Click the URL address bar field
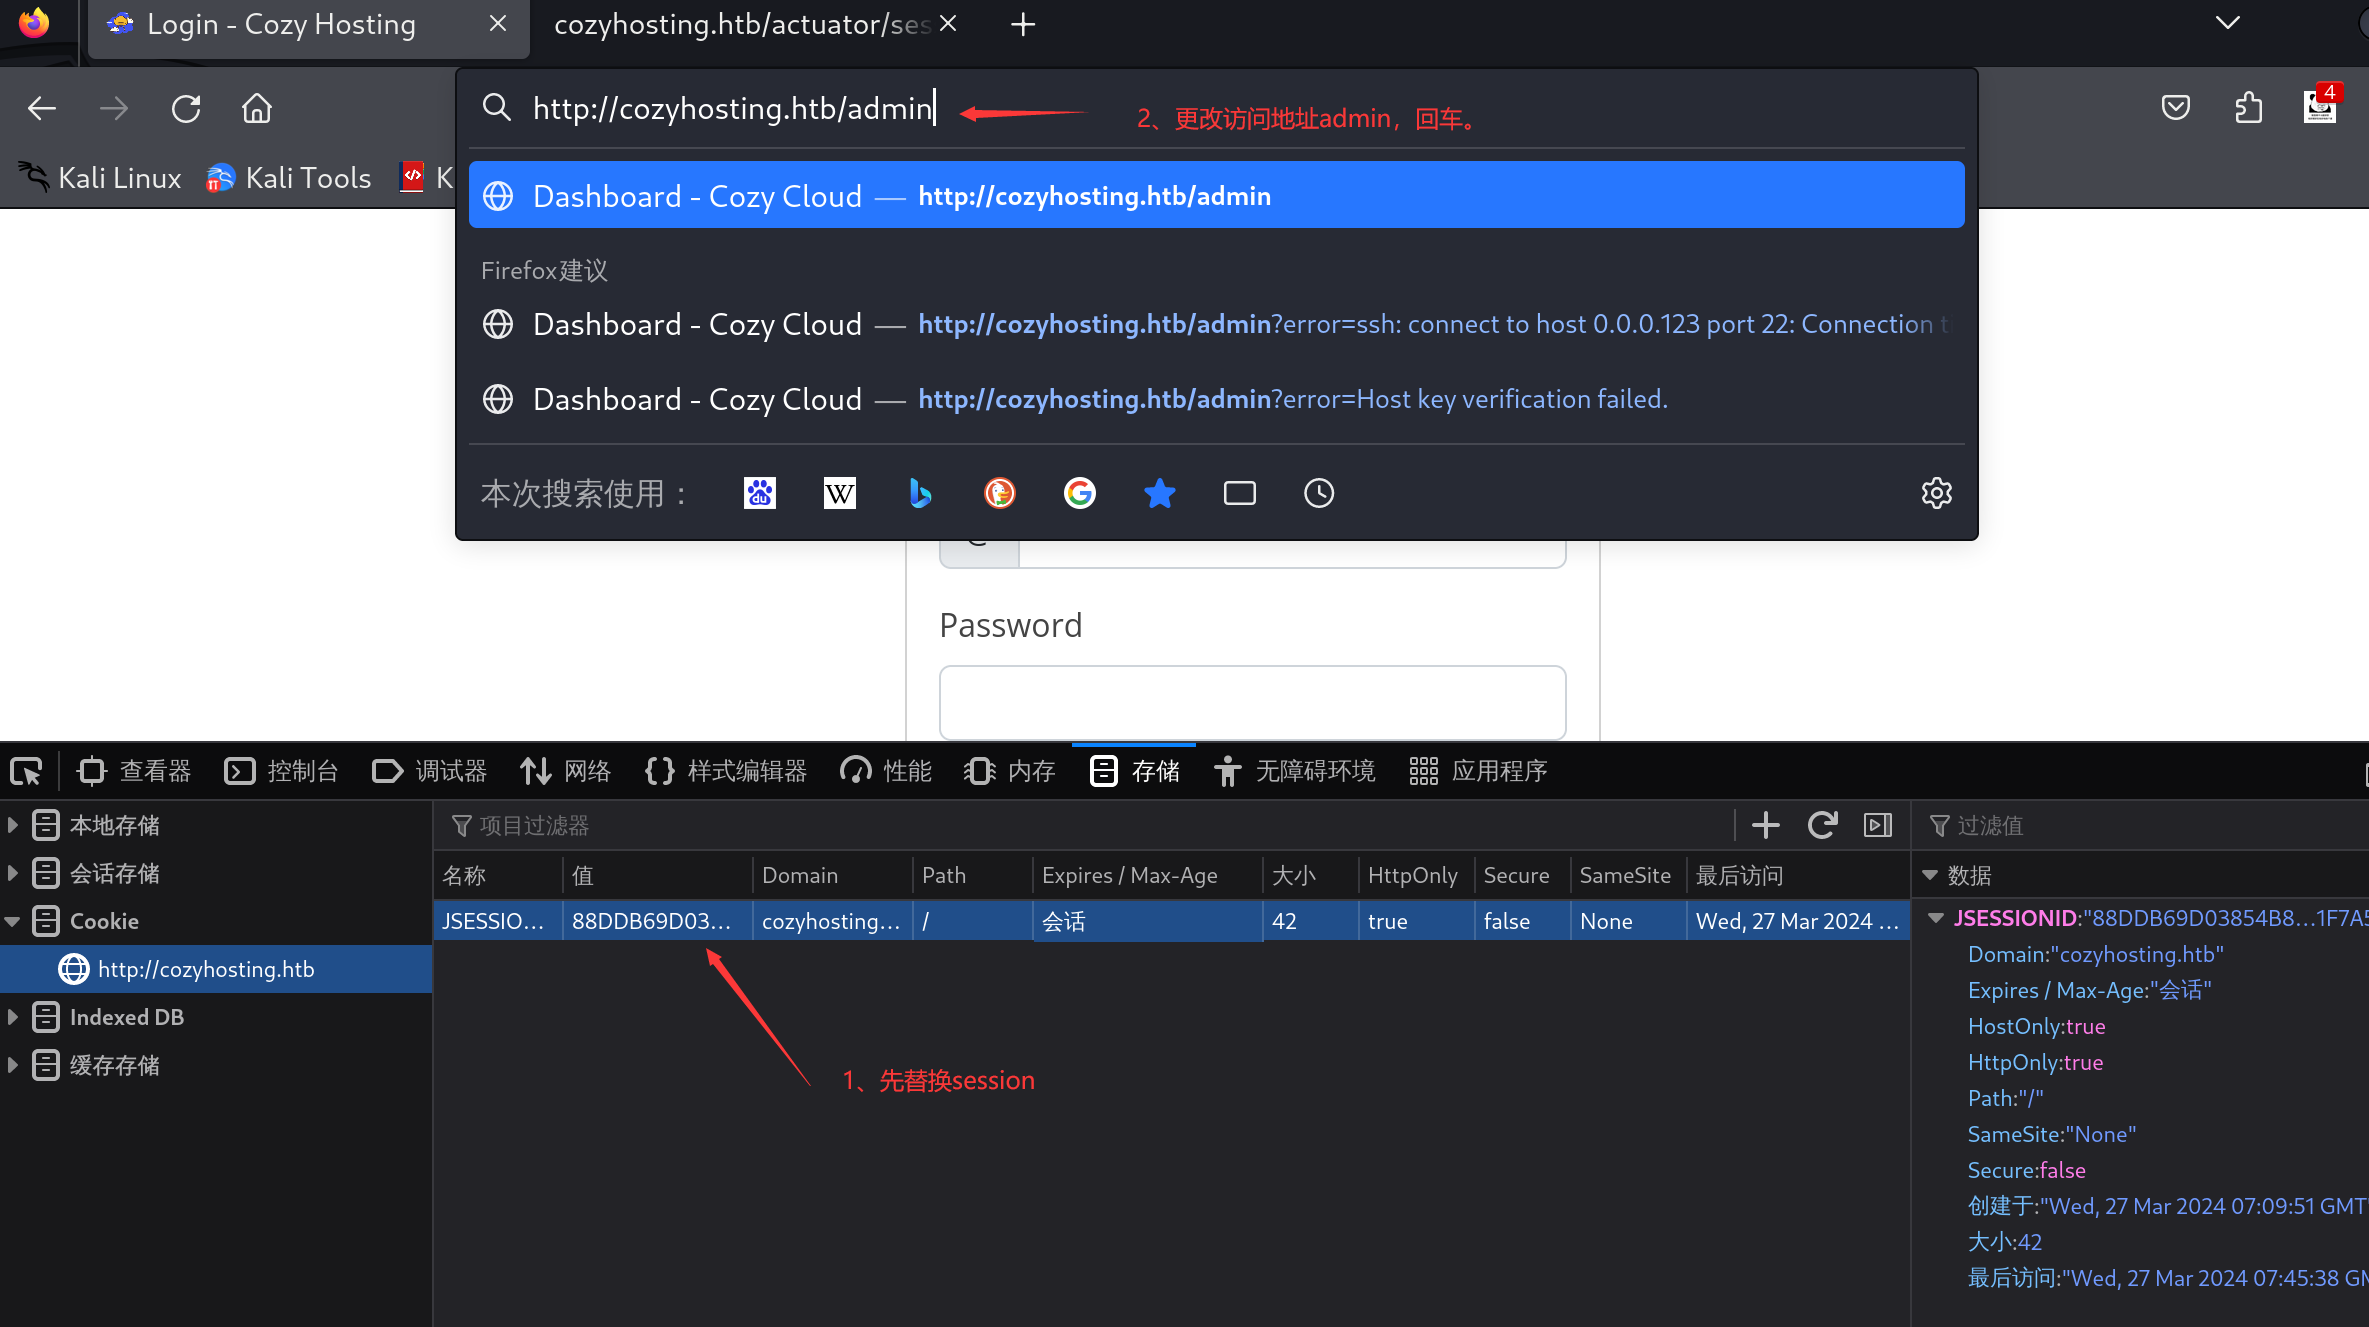The height and width of the screenshot is (1327, 2369). point(1216,108)
